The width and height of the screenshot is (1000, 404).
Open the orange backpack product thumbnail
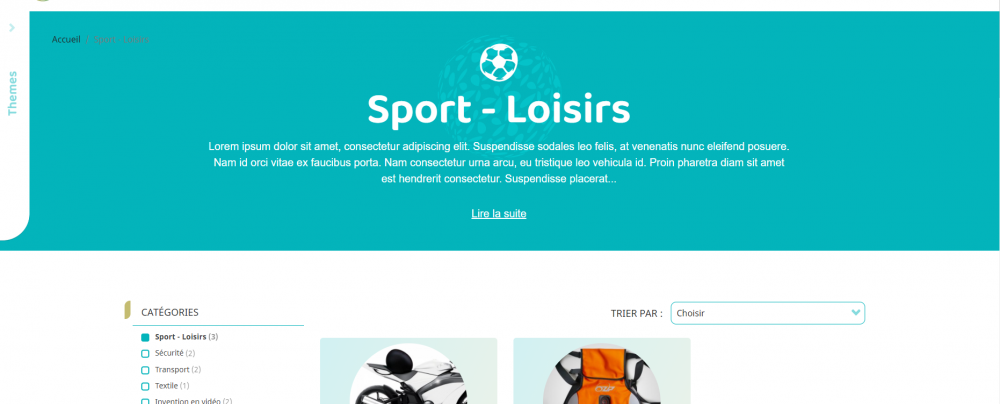click(x=601, y=371)
